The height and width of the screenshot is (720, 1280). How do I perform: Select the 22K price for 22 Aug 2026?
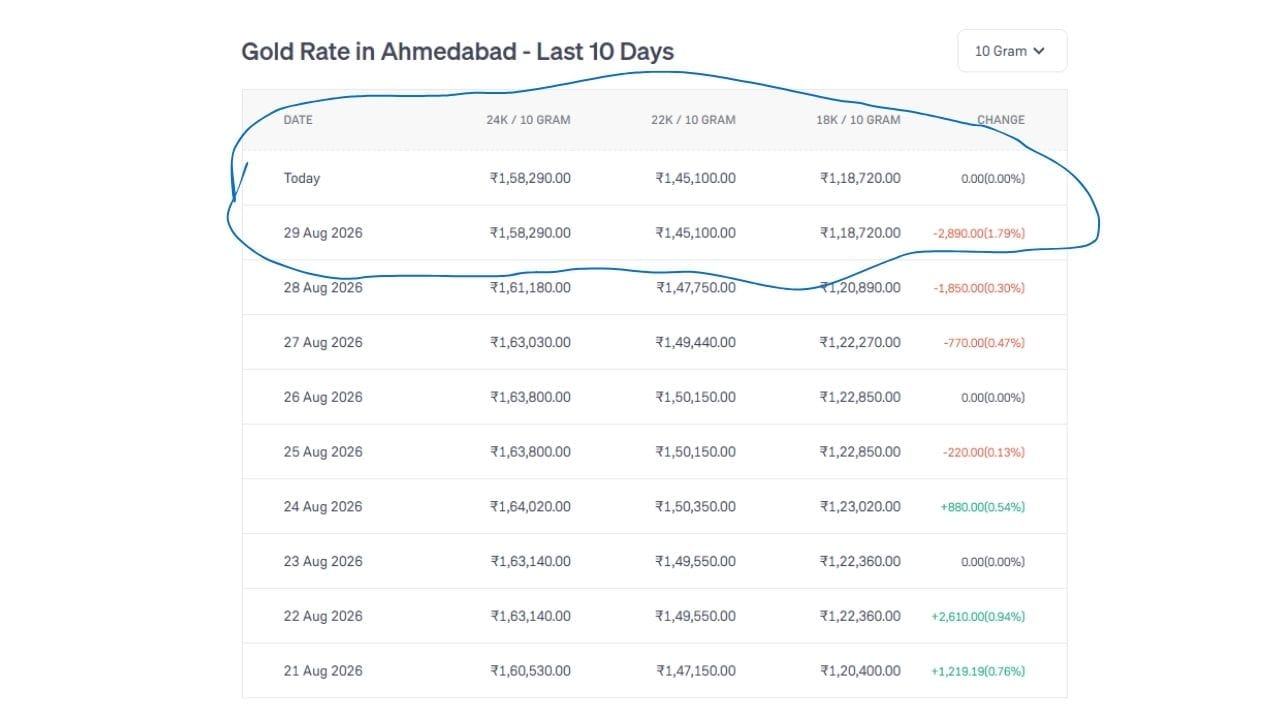(695, 616)
